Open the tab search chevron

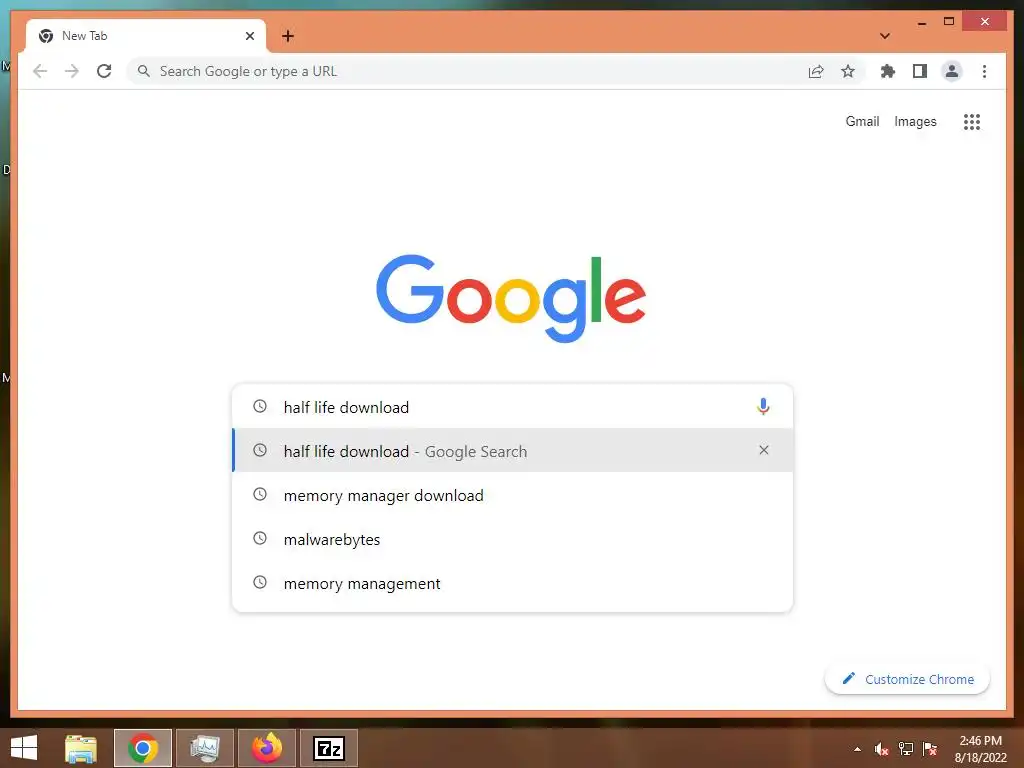884,36
